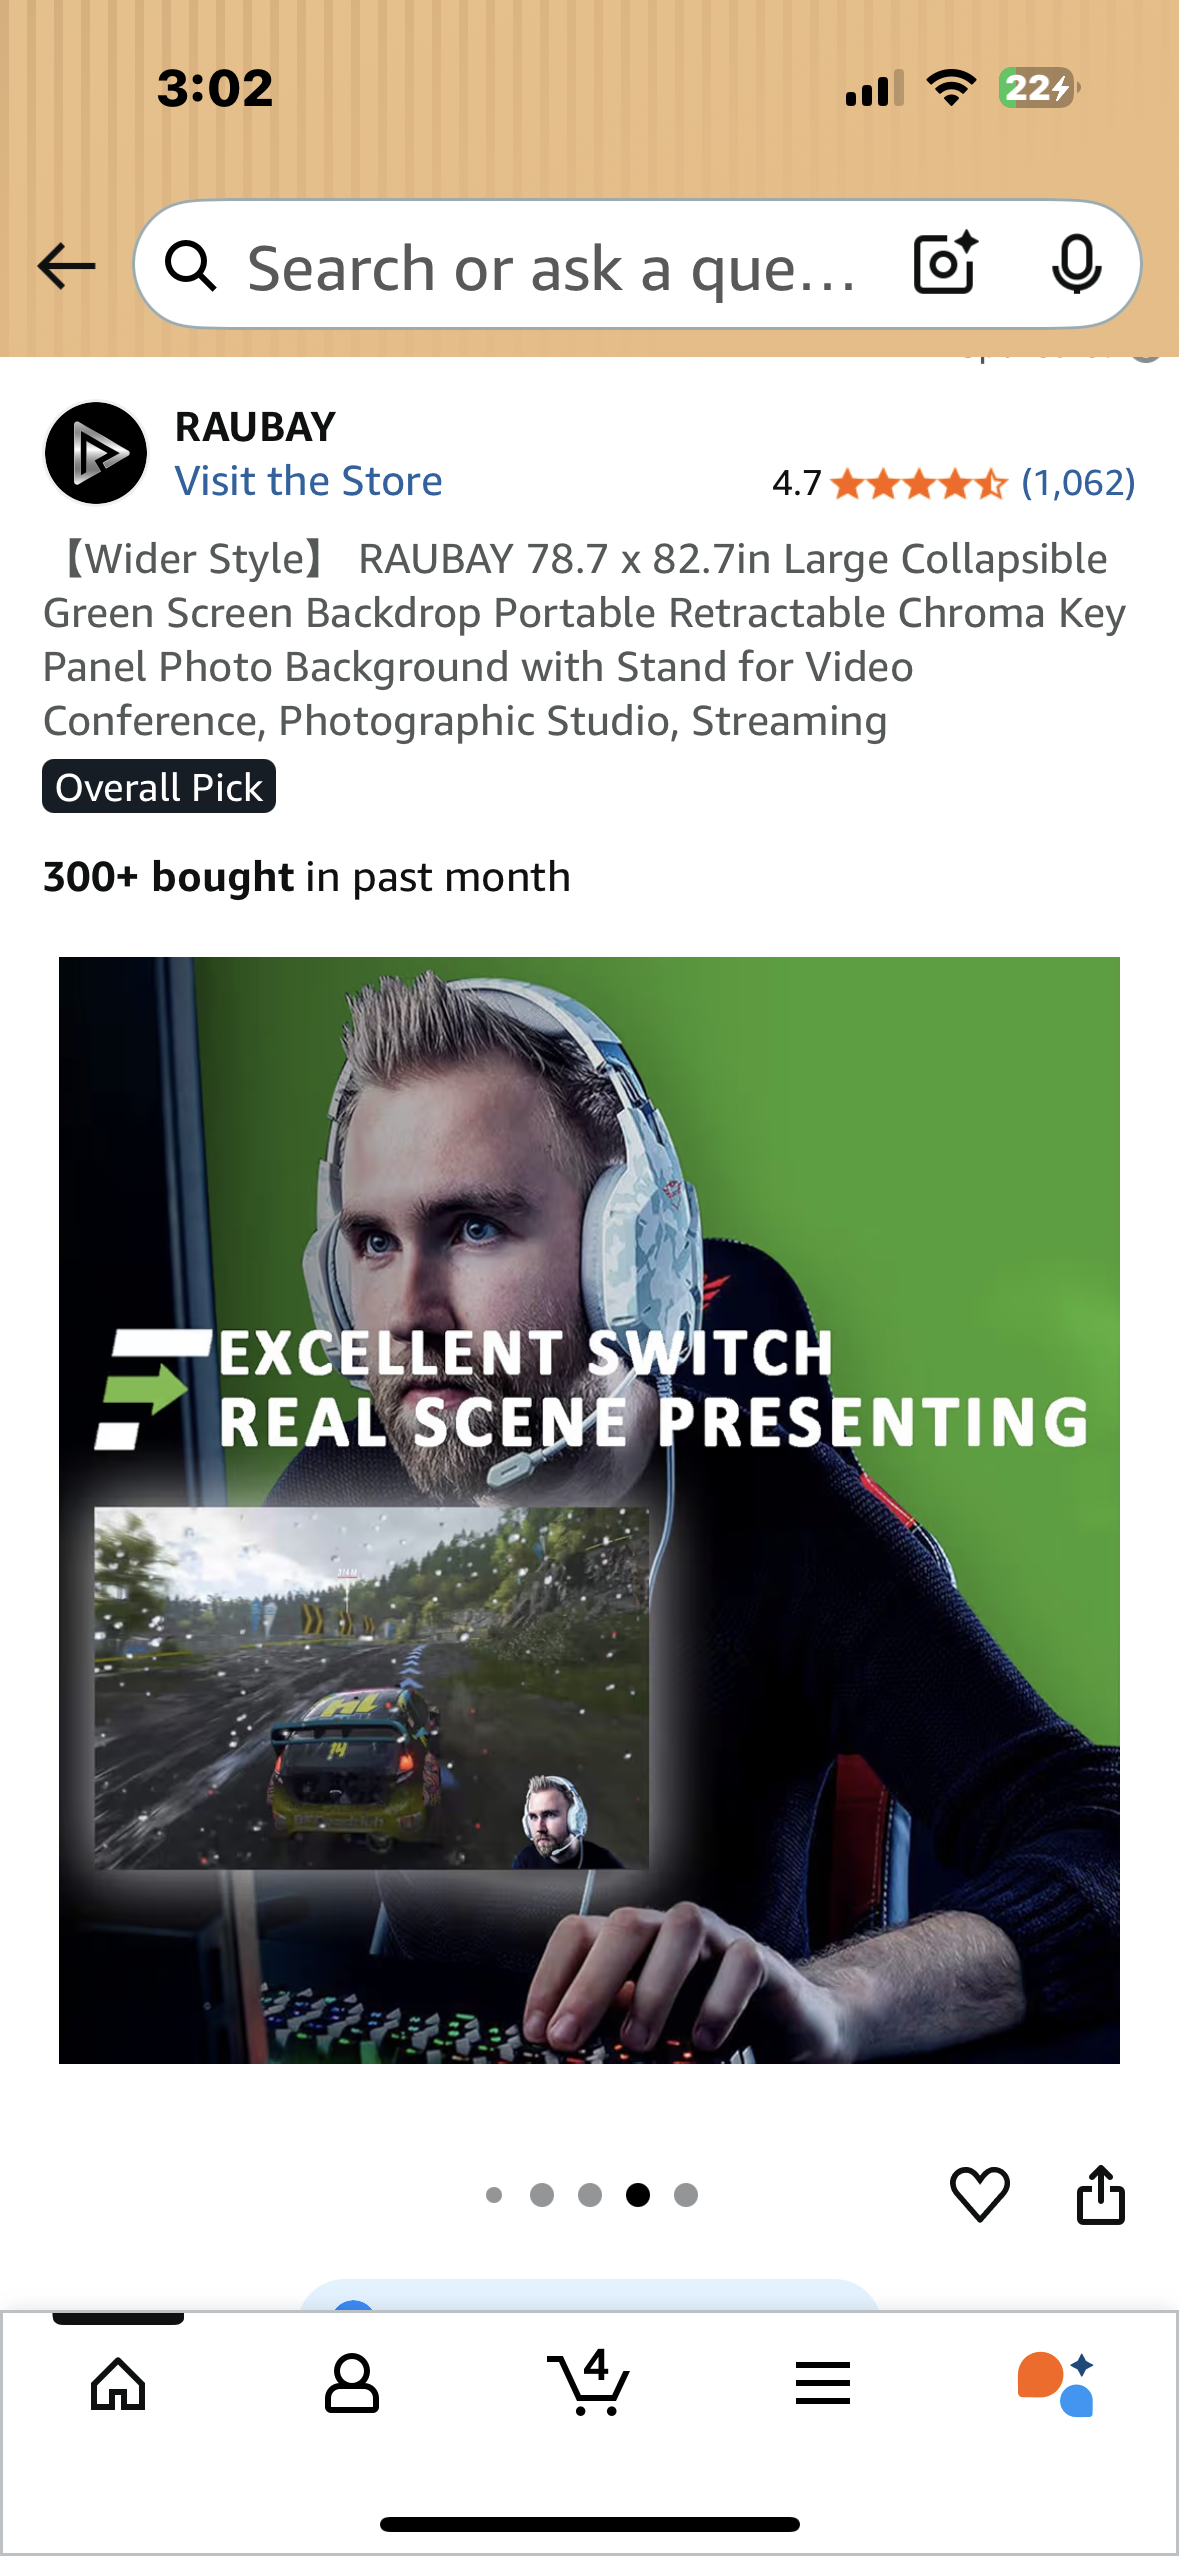Viewport: 1179px width, 2556px height.
Task: Click Visit the Store link
Action: point(308,481)
